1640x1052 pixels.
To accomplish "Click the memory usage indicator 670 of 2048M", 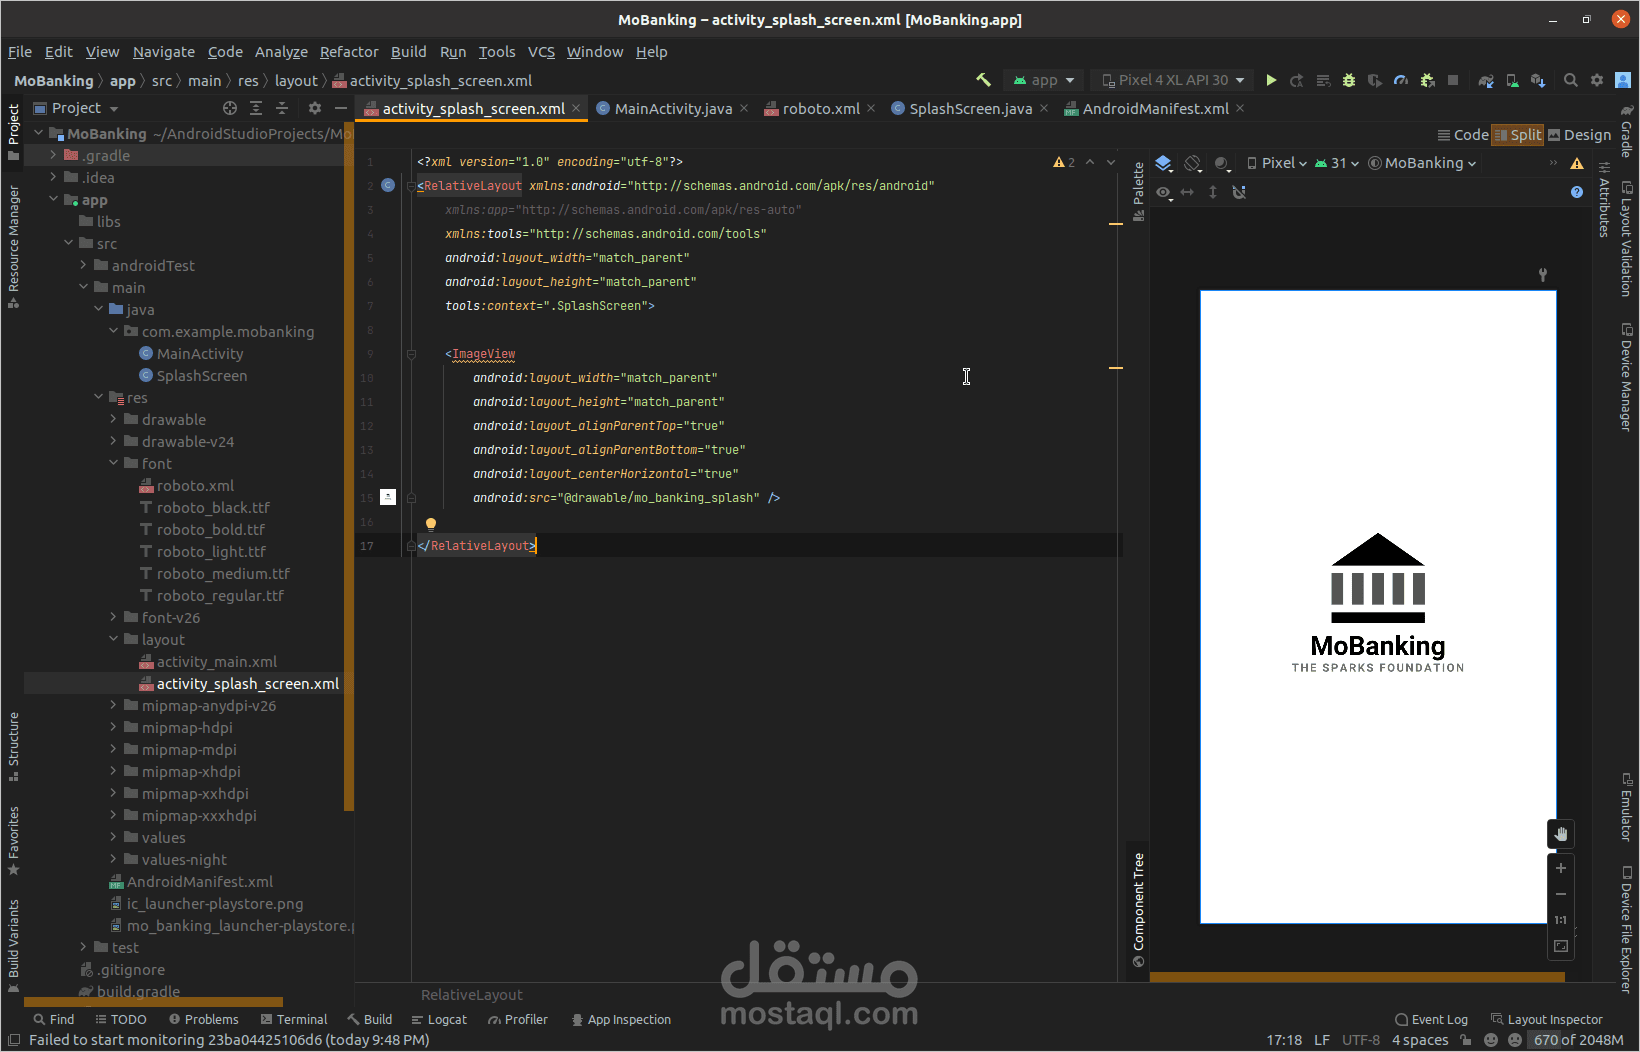I will (x=1578, y=1040).
